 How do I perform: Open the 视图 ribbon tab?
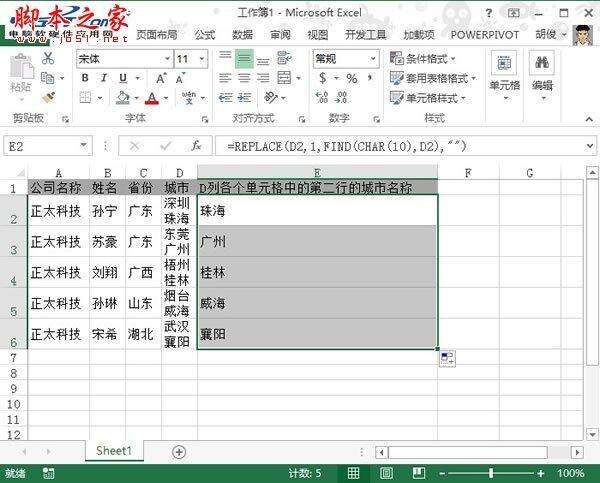(x=318, y=35)
